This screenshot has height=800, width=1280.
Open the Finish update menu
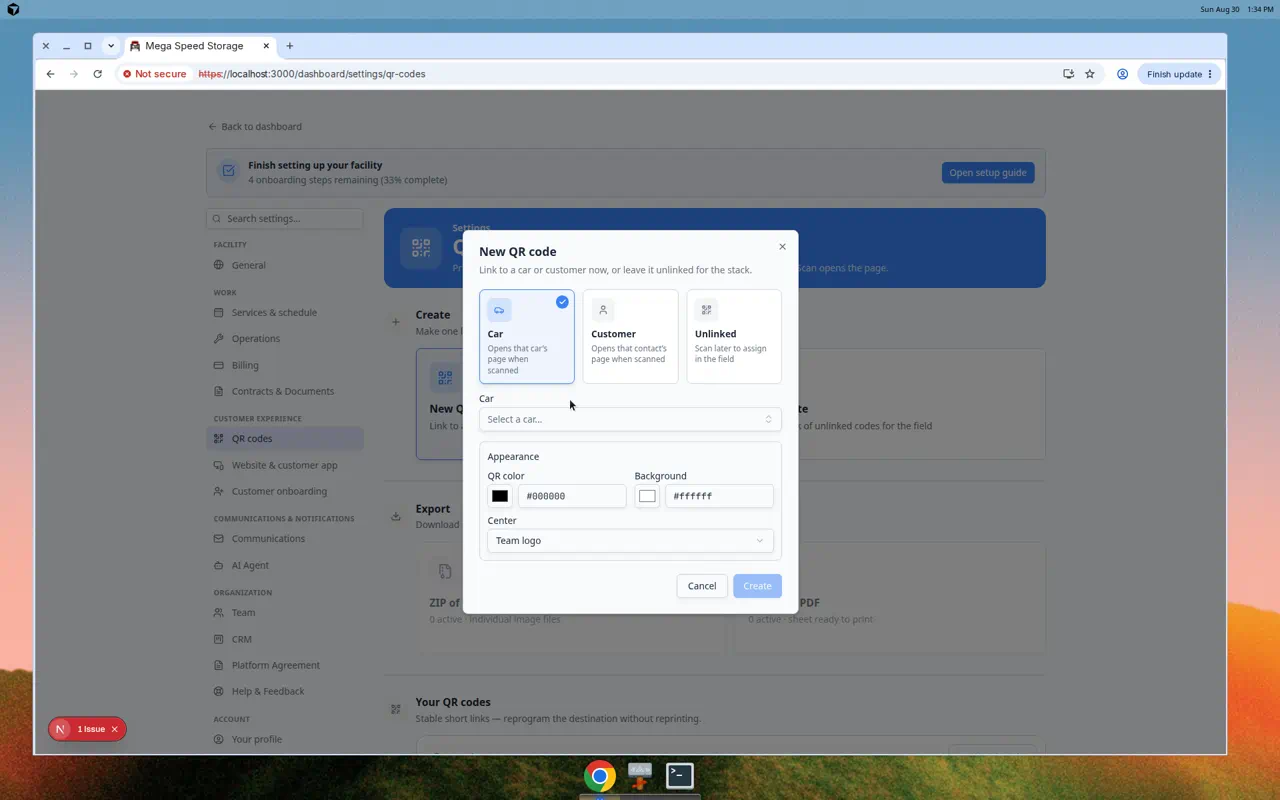tap(1180, 74)
